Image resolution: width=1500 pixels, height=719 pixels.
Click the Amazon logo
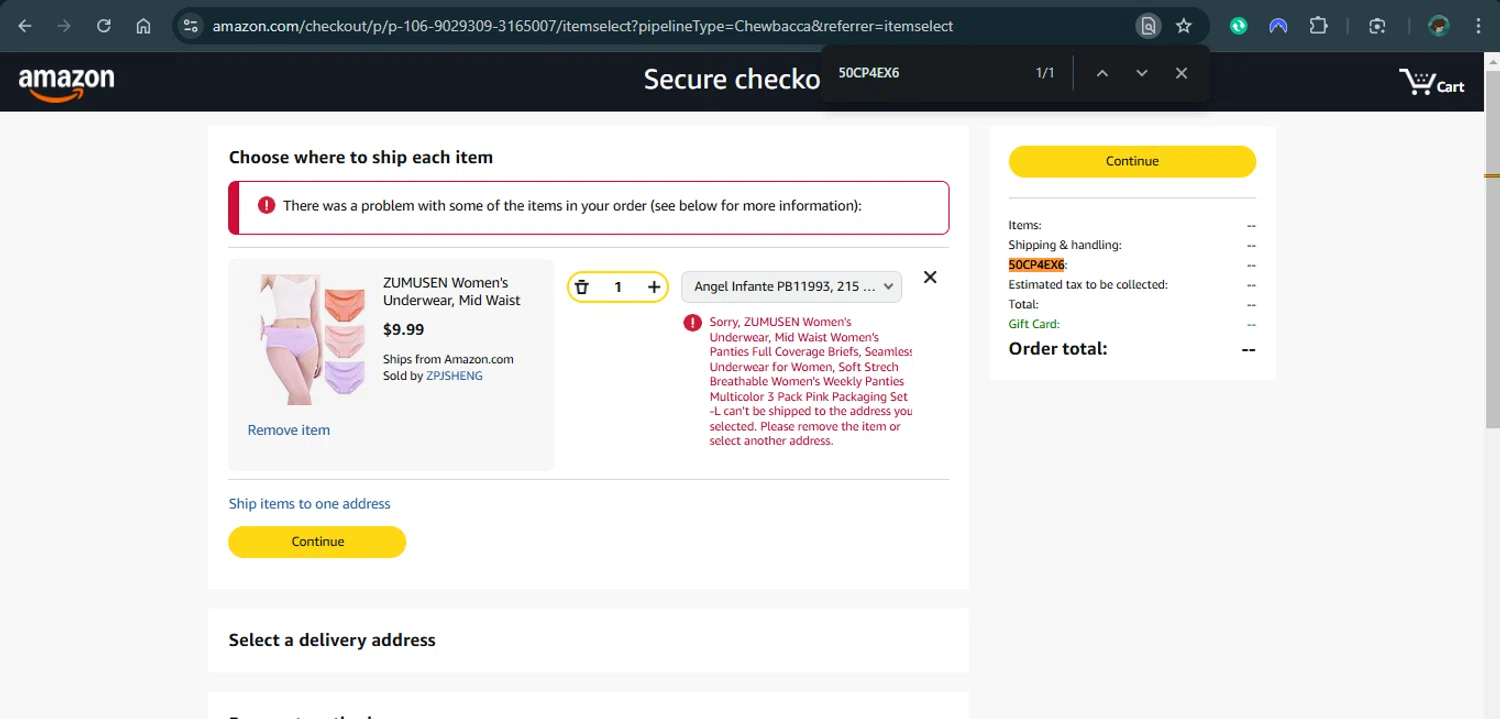(66, 83)
